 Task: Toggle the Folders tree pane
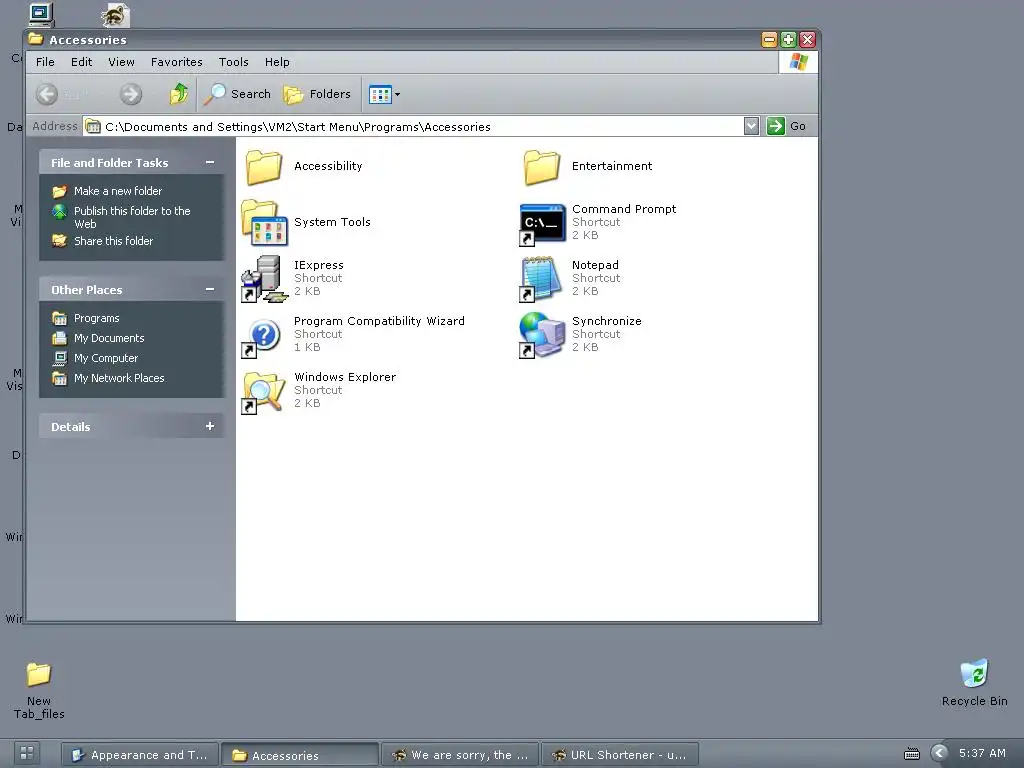[317, 95]
